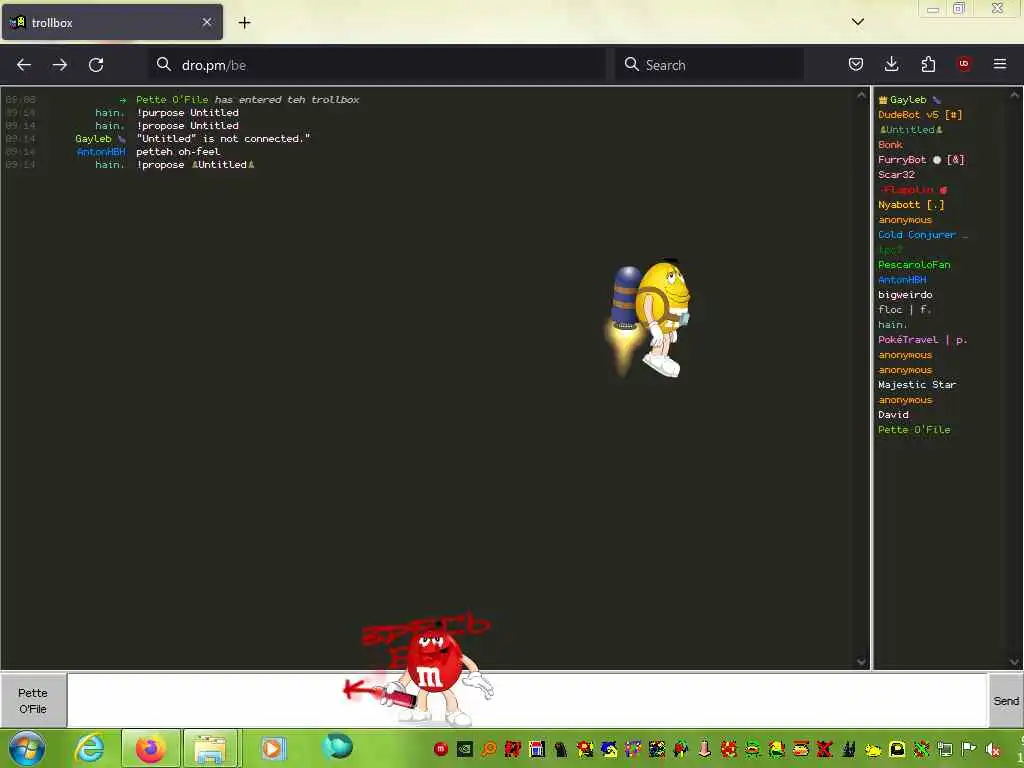Click the "petteh oh-feel" chat message
Viewport: 1024px width, 768px height.
(x=178, y=152)
